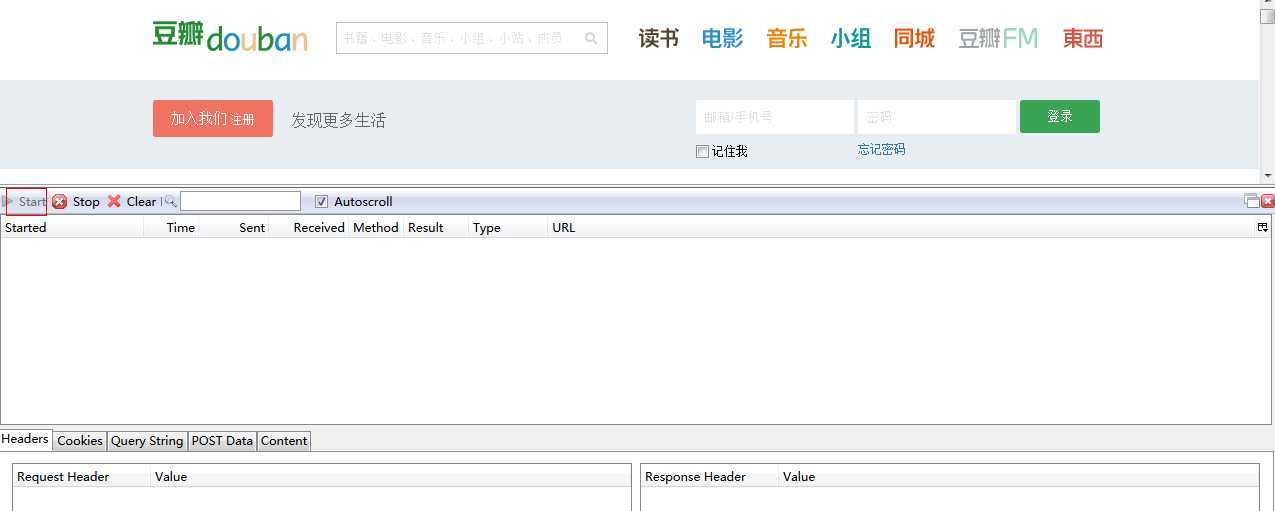Click the Type column header

click(508, 227)
